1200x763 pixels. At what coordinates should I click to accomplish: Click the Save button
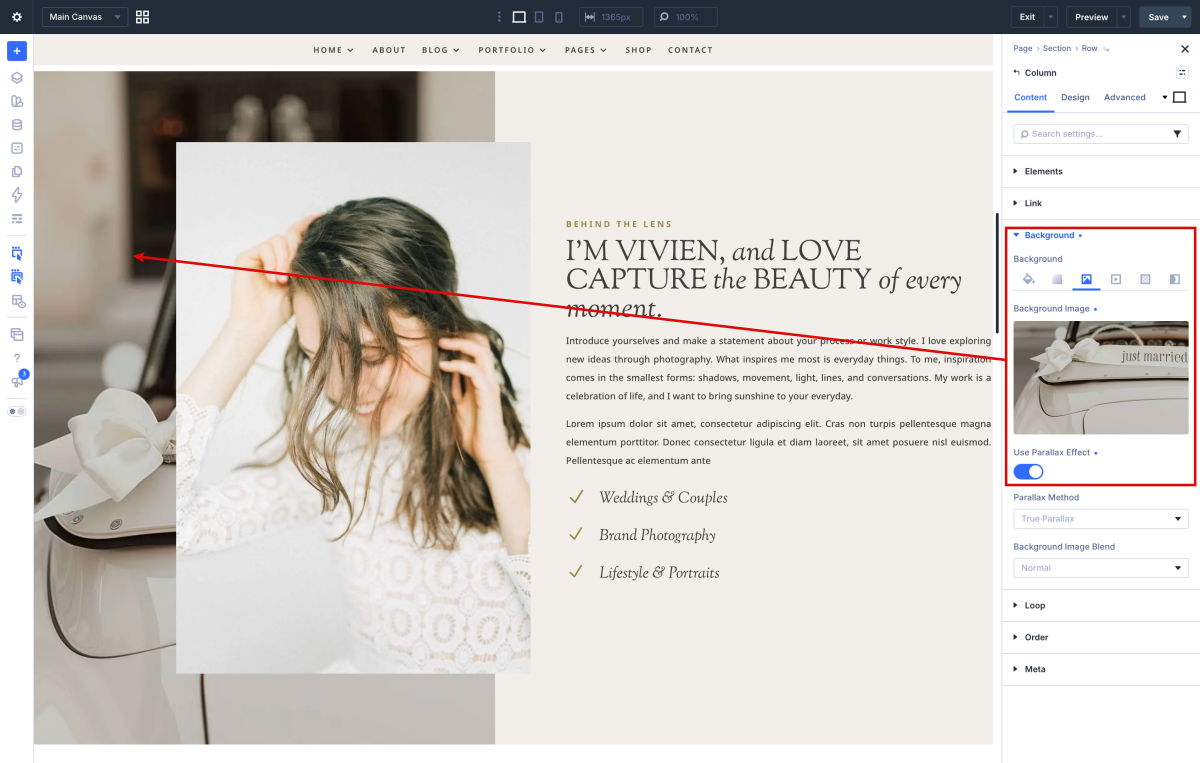pyautogui.click(x=1158, y=17)
